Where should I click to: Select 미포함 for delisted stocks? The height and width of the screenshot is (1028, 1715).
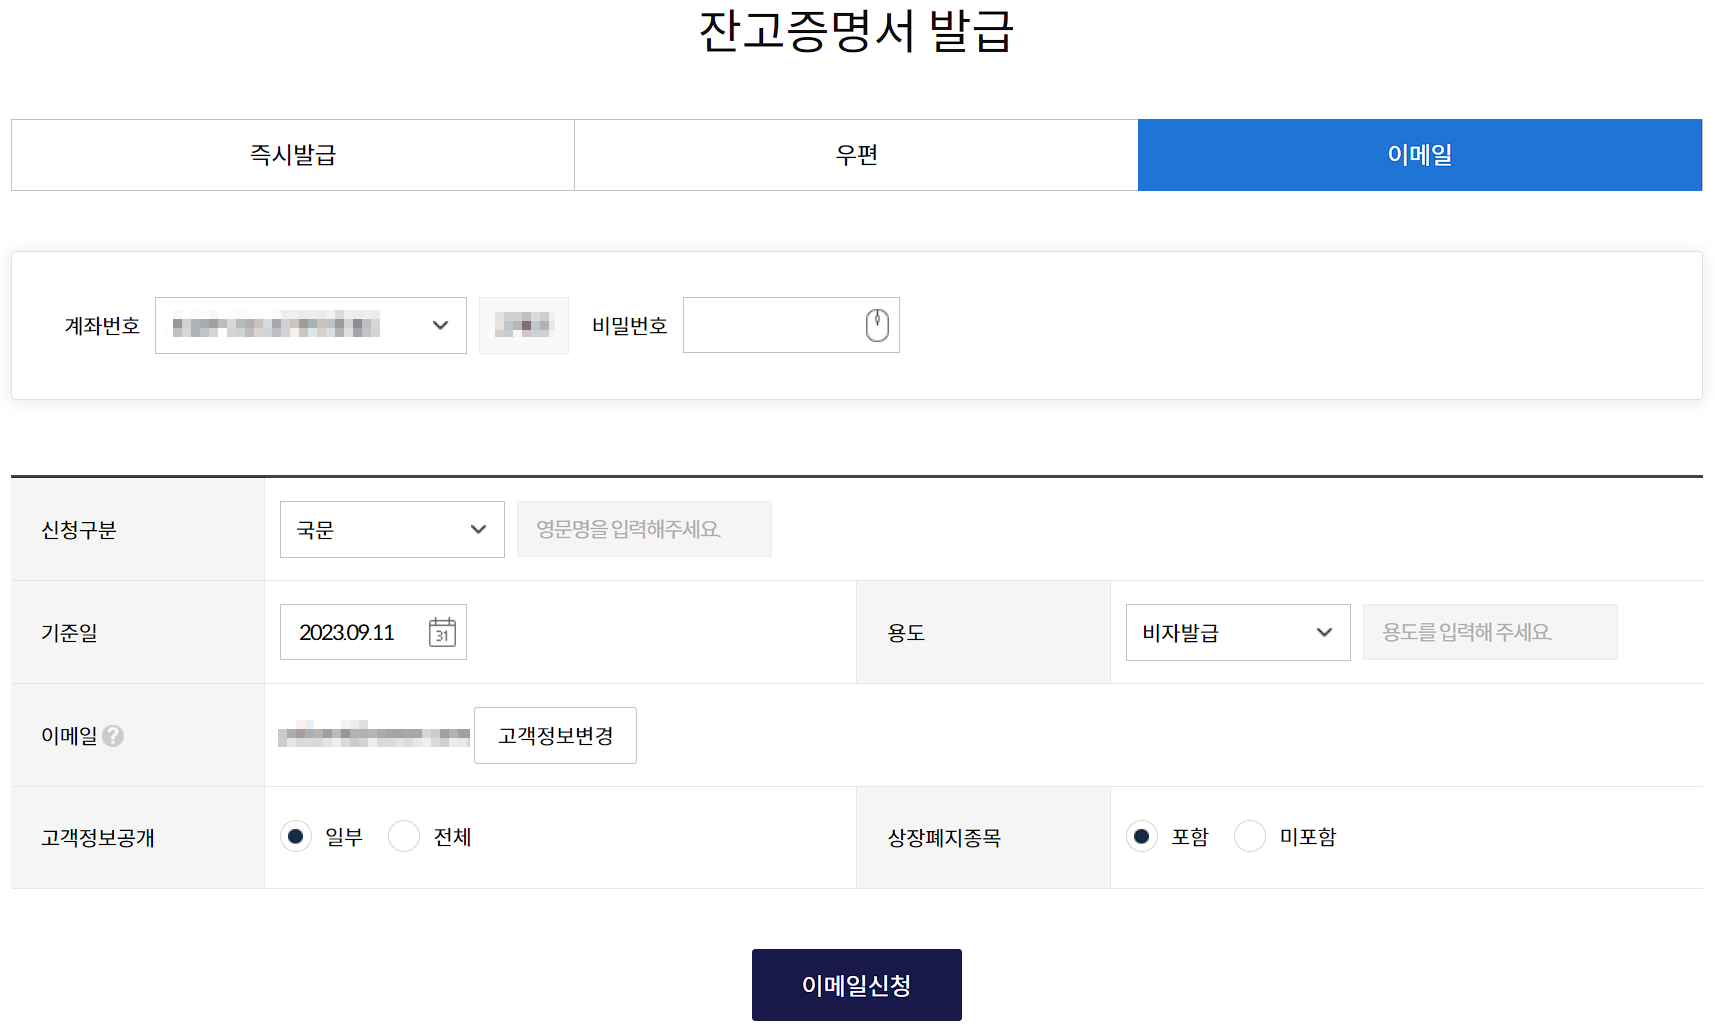click(x=1250, y=836)
